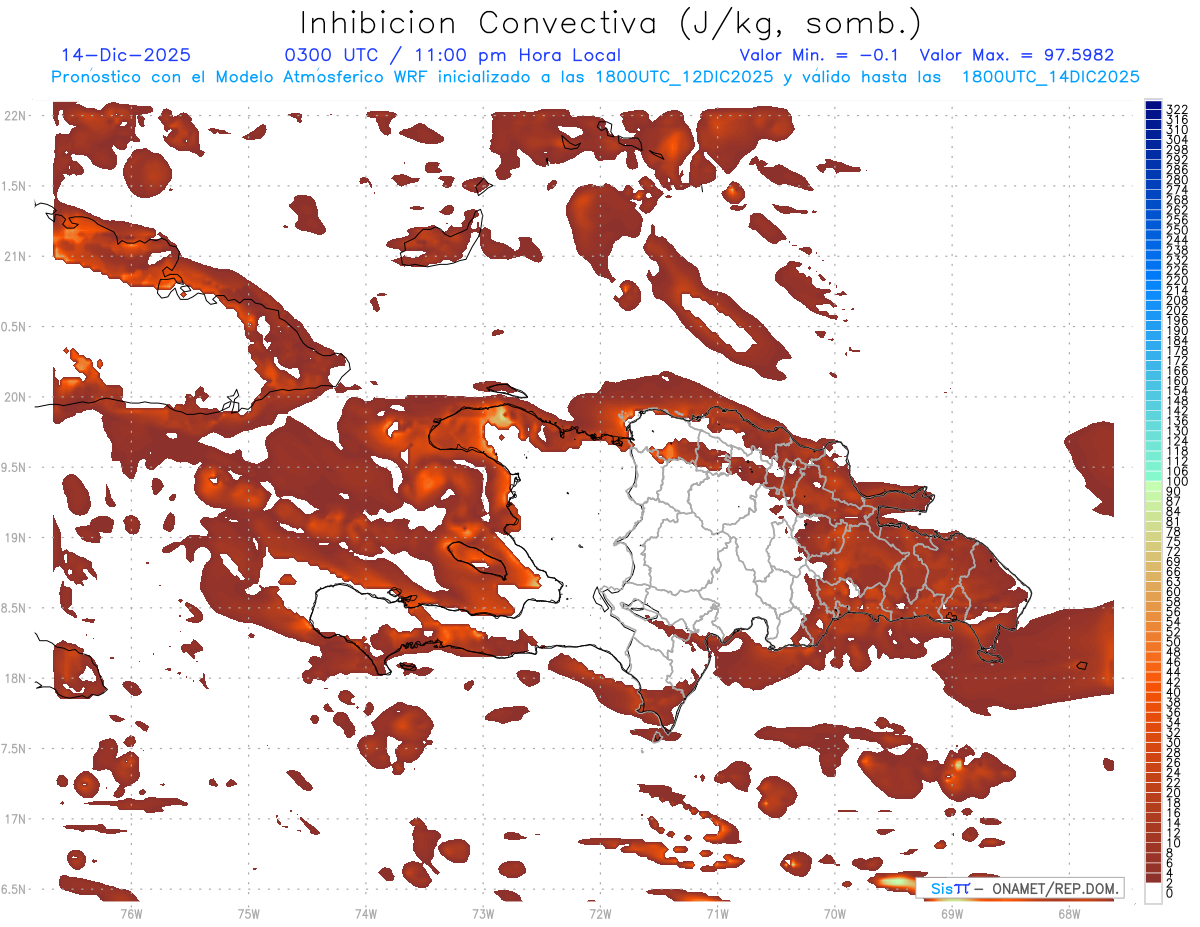Click the '1800UTC_14DIC2025' valid-until timestamp
1200x927 pixels.
1050,77
